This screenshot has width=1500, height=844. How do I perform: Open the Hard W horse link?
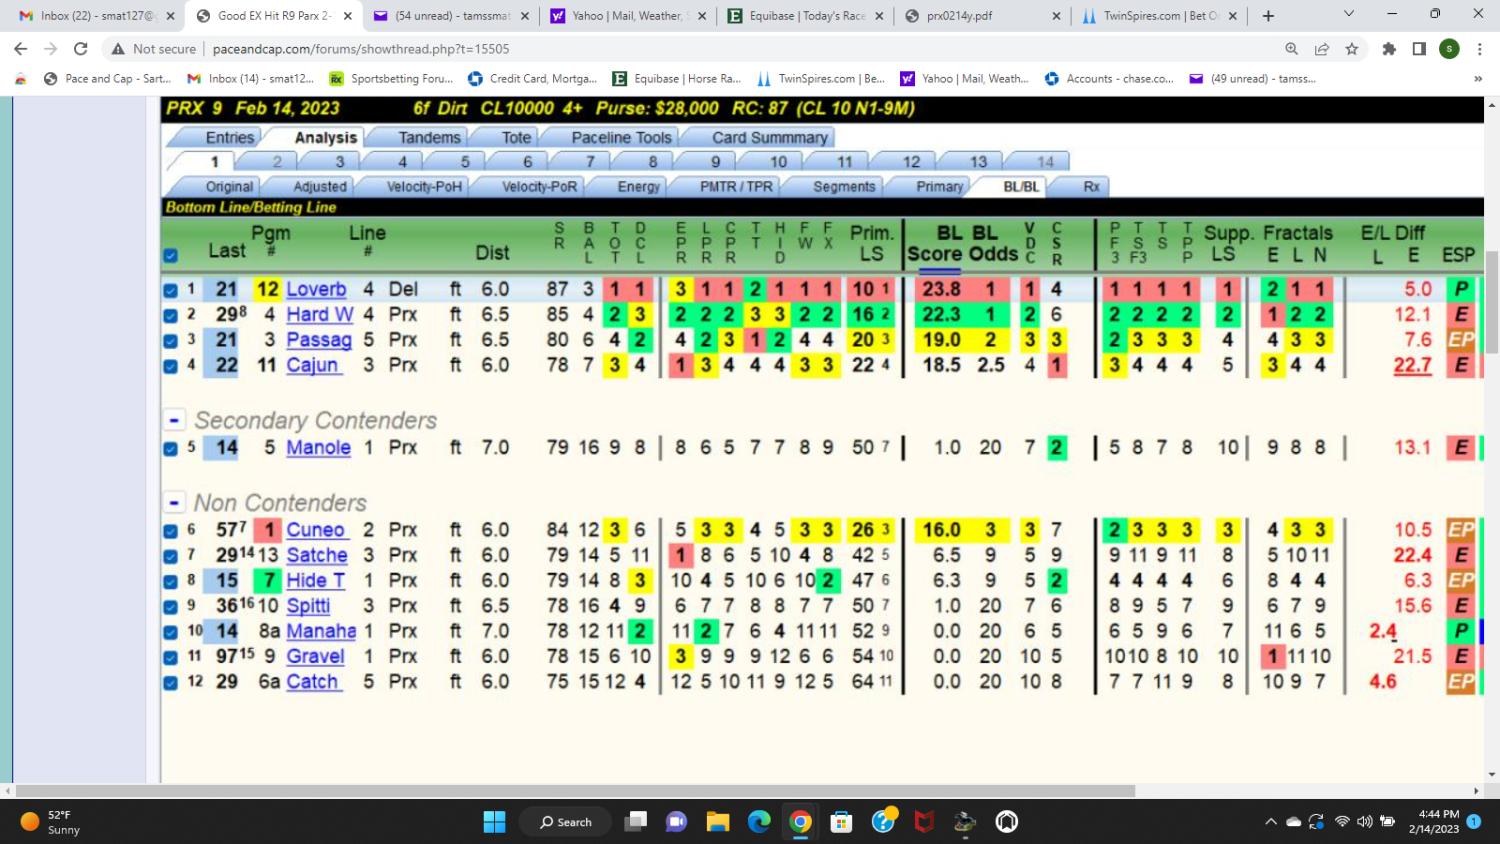320,314
